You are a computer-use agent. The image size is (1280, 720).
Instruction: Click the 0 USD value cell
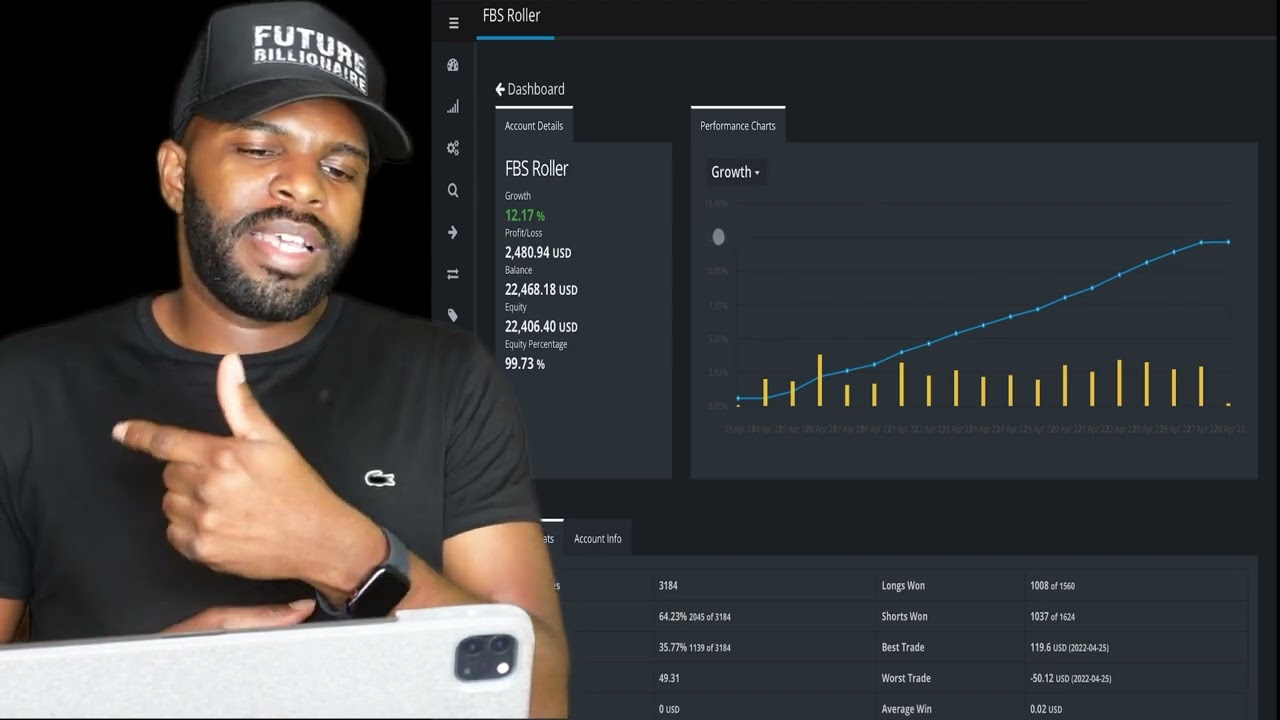(669, 709)
